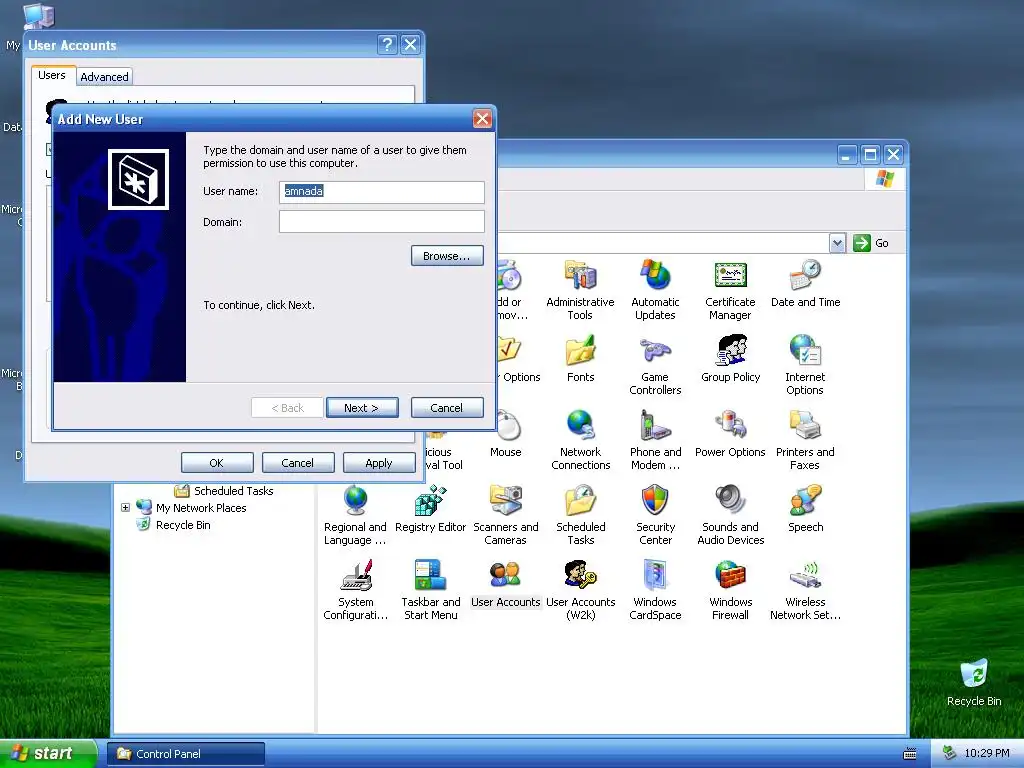Expand My Network Places tree node
The width and height of the screenshot is (1024, 768).
click(x=125, y=507)
